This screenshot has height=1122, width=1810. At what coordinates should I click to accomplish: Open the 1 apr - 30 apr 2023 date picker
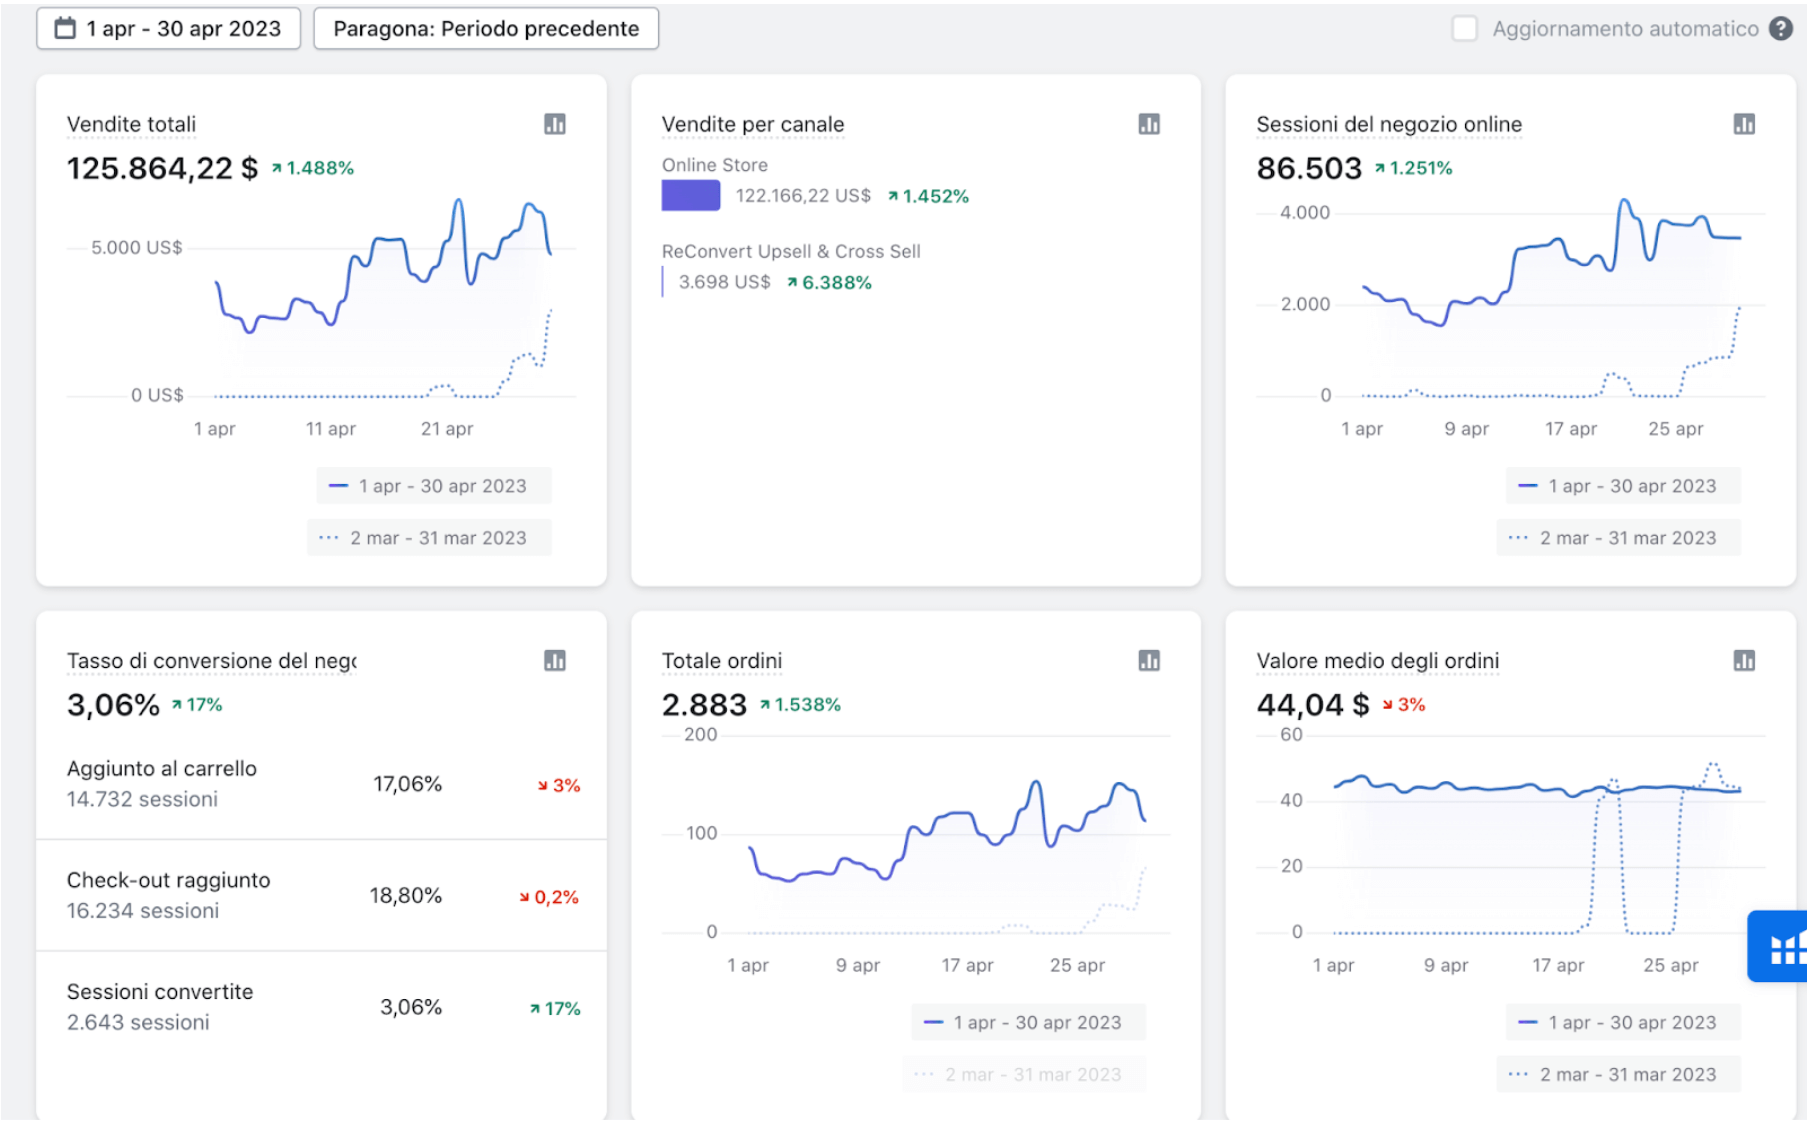[168, 28]
